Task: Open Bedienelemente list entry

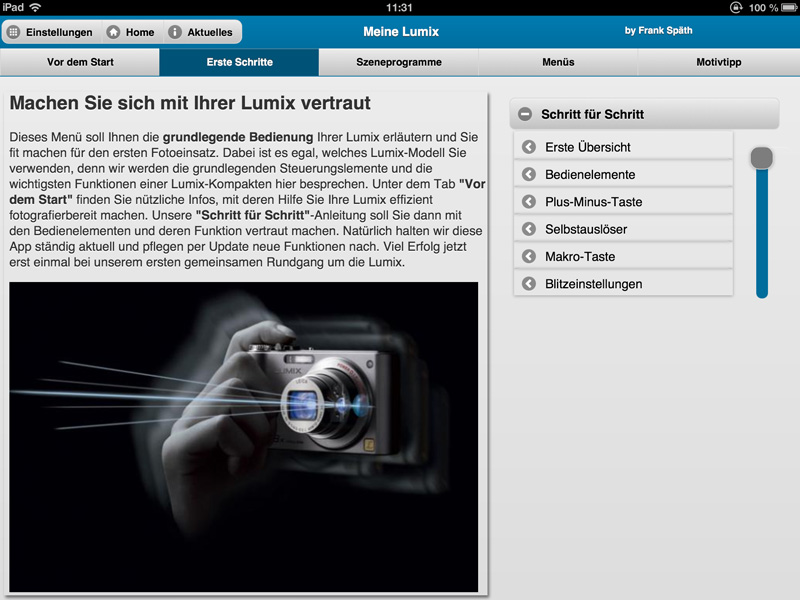Action: 623,174
